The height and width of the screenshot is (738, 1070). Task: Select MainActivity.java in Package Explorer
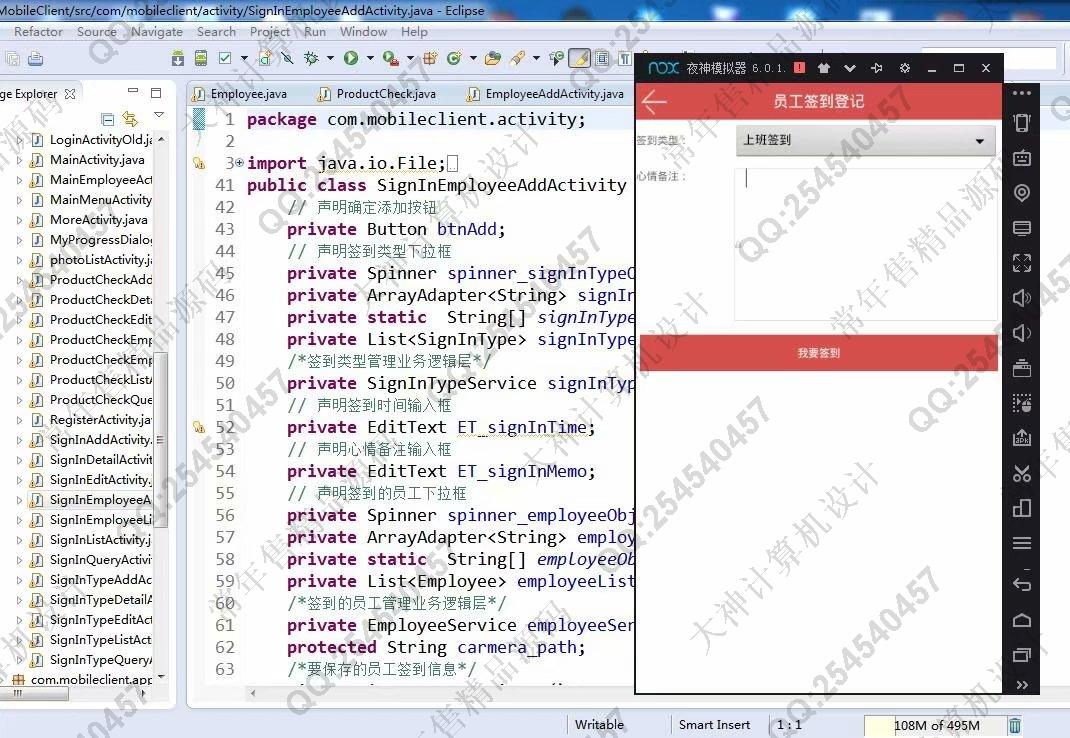click(x=96, y=160)
